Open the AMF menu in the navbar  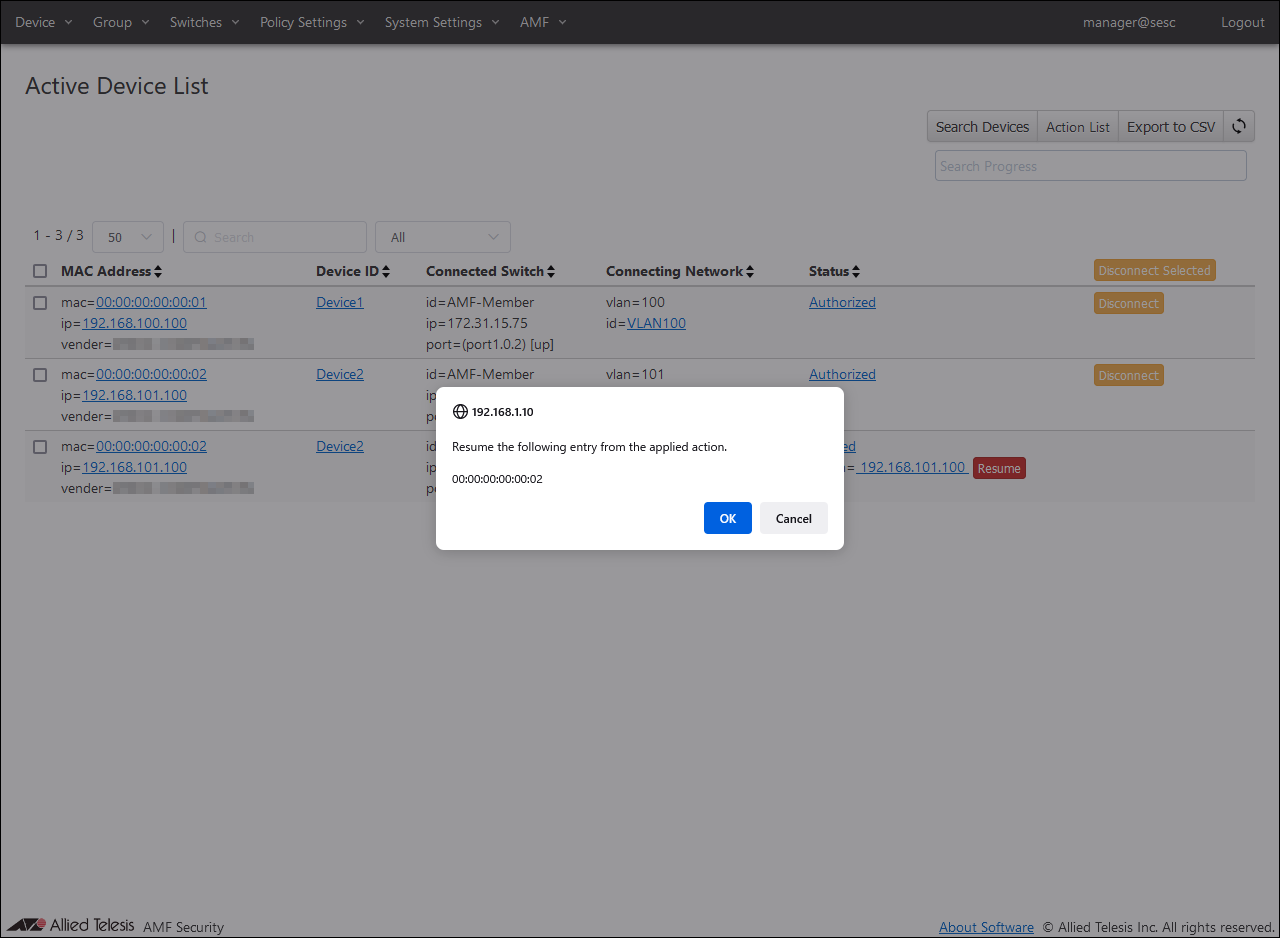coord(543,22)
